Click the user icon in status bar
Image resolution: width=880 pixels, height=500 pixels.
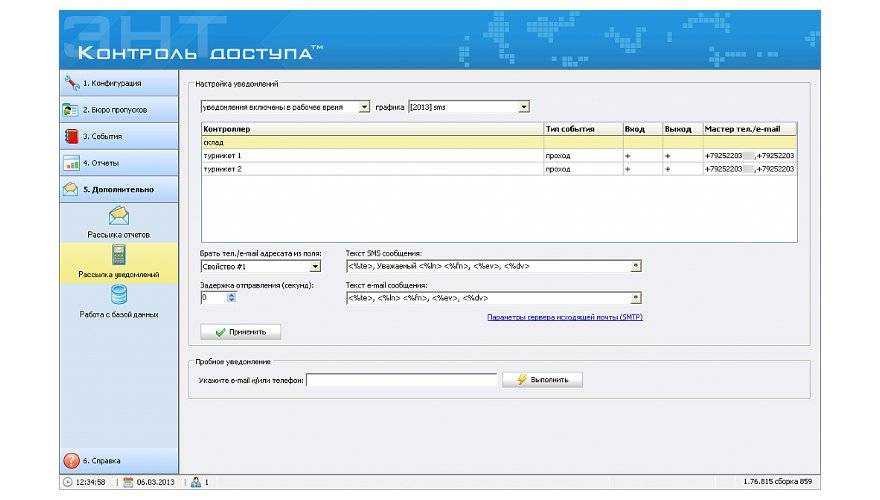coord(196,482)
